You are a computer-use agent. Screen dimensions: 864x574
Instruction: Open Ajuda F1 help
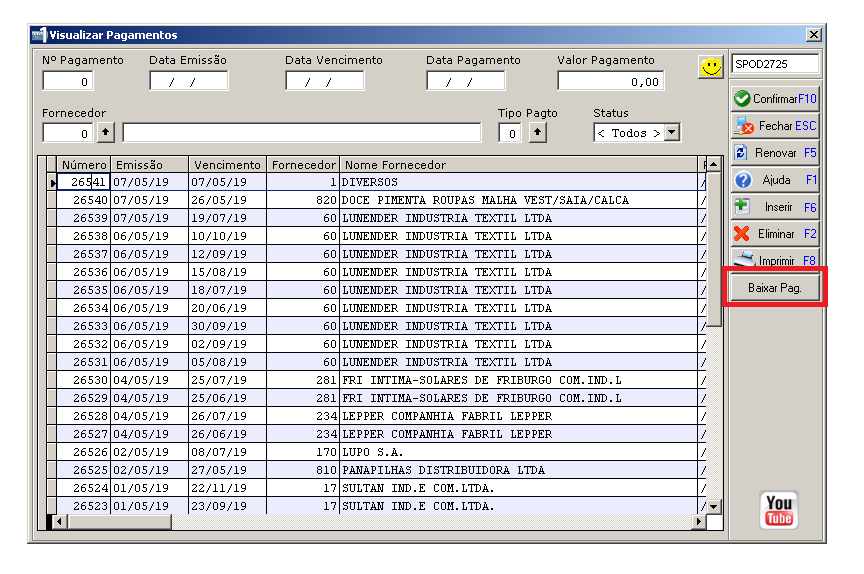coord(775,180)
